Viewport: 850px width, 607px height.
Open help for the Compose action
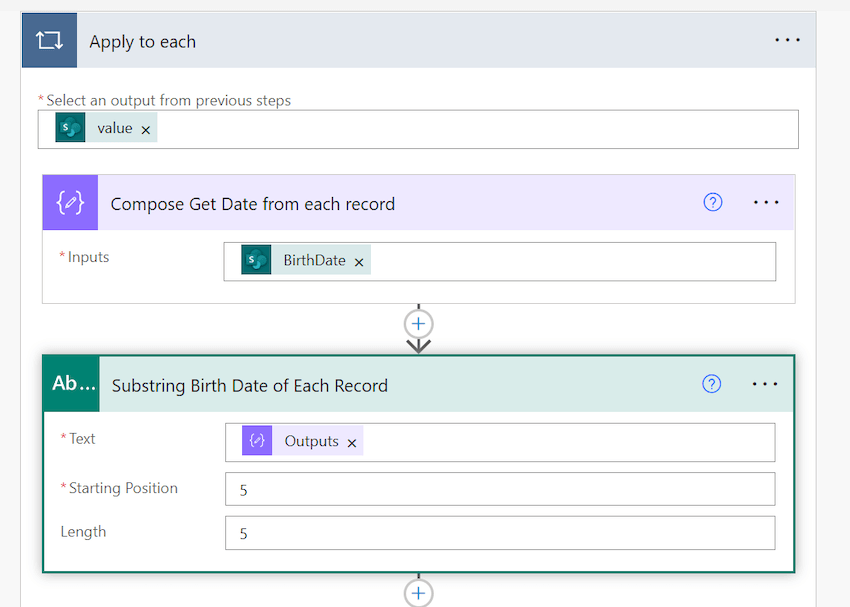[712, 202]
